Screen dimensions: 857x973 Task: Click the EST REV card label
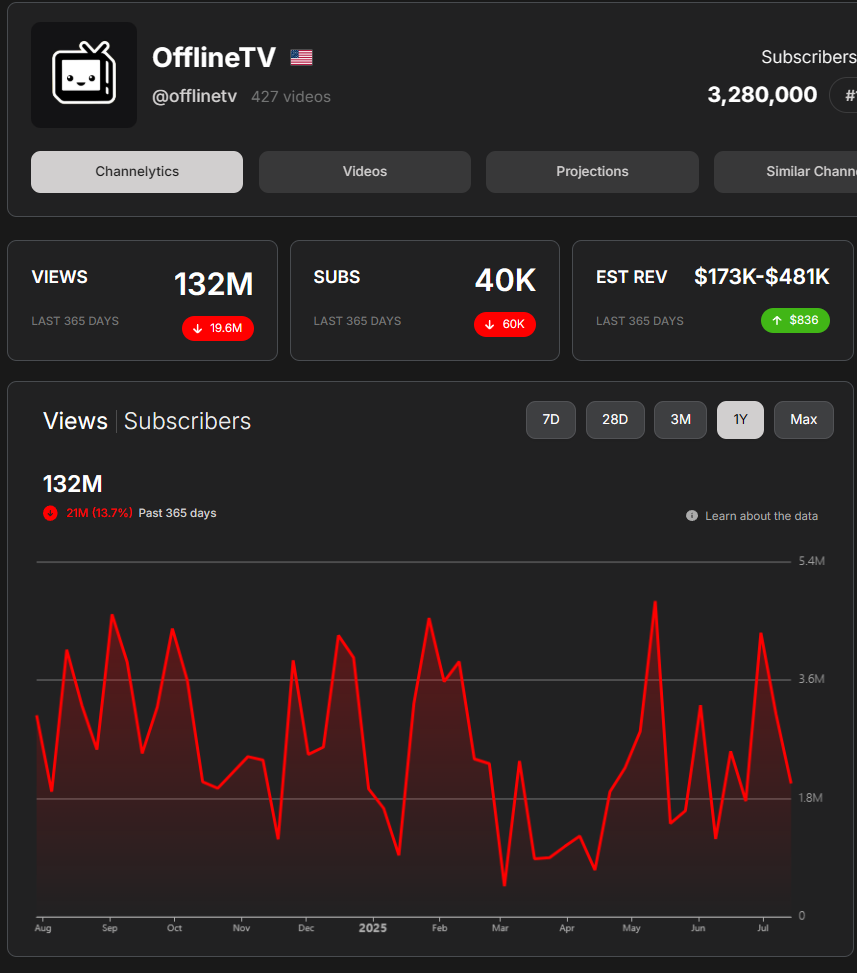(631, 277)
